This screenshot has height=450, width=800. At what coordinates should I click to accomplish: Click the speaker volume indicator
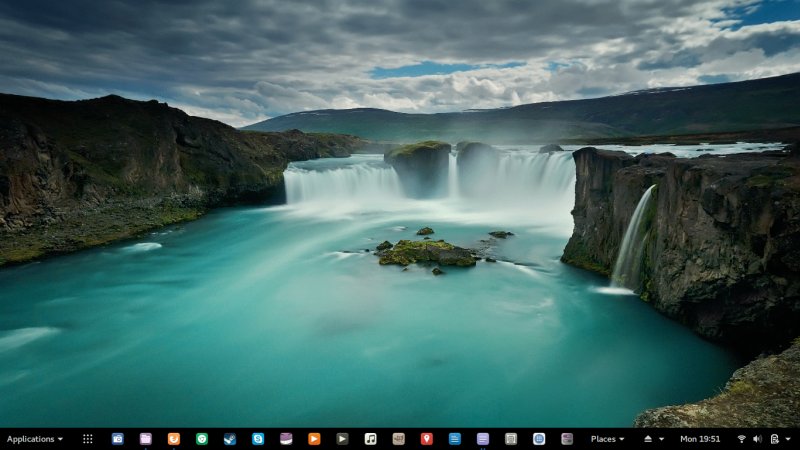pos(758,439)
